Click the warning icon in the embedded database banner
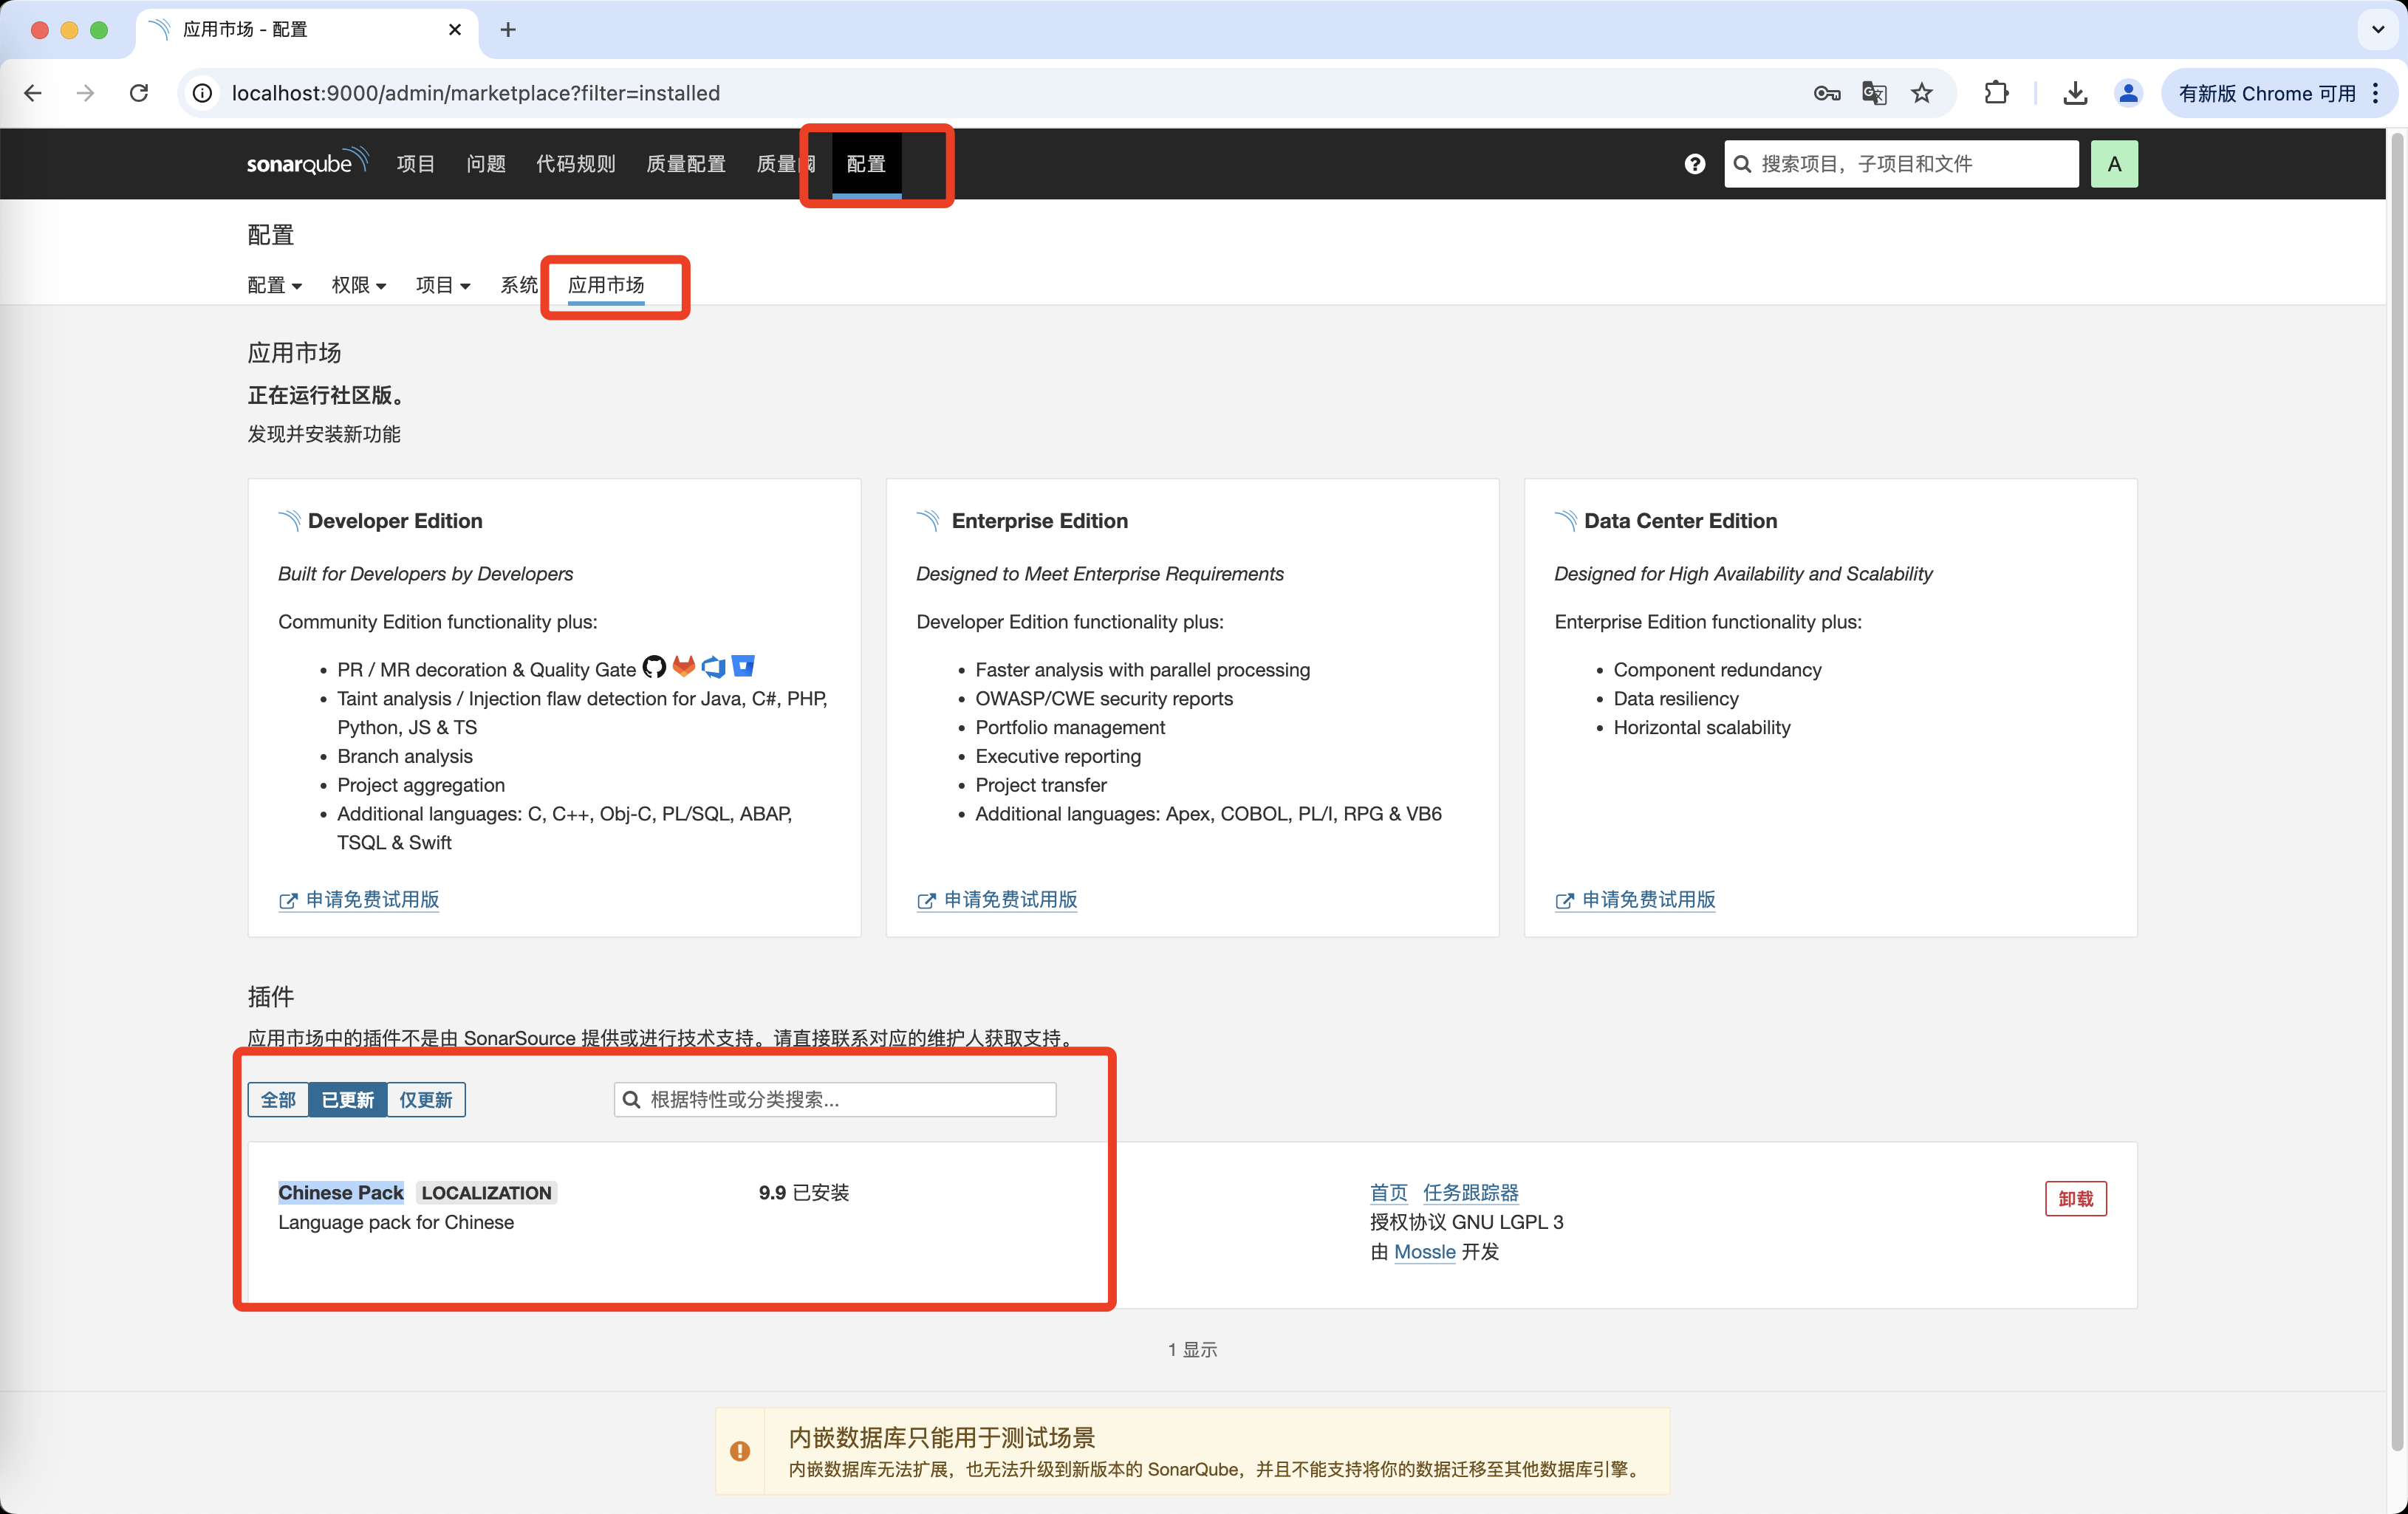 tap(740, 1451)
